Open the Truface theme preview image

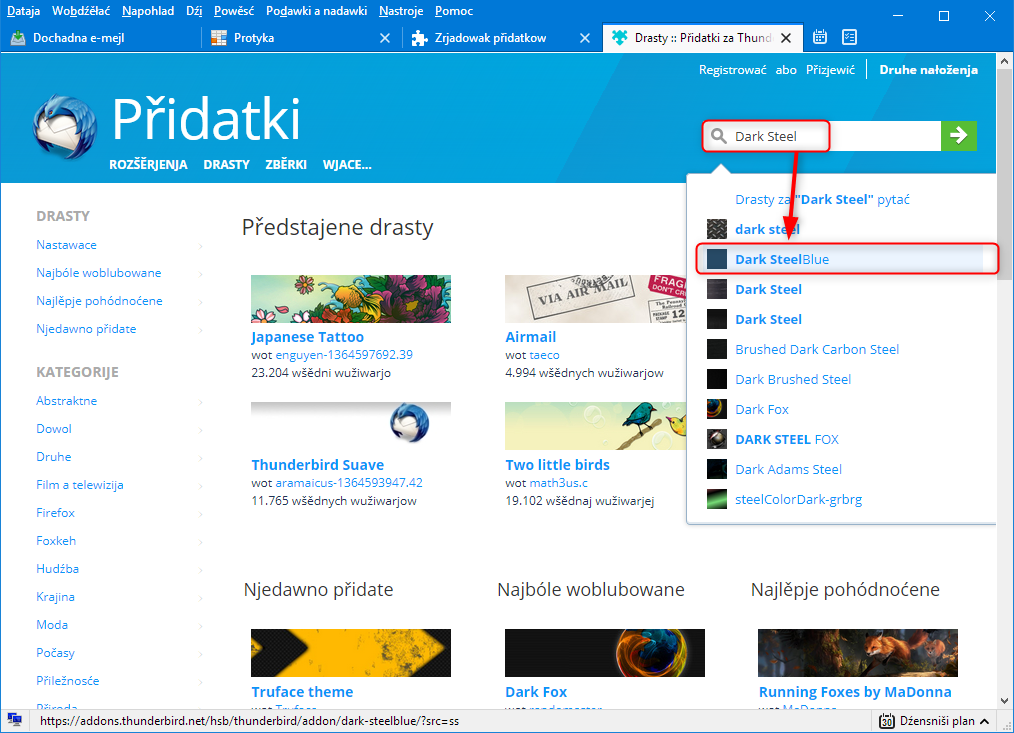pyautogui.click(x=351, y=653)
